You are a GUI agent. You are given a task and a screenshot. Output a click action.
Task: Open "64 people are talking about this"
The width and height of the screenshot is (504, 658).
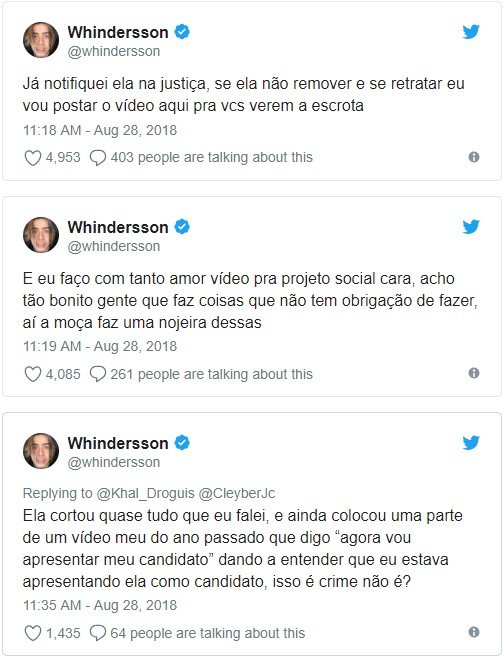(207, 633)
